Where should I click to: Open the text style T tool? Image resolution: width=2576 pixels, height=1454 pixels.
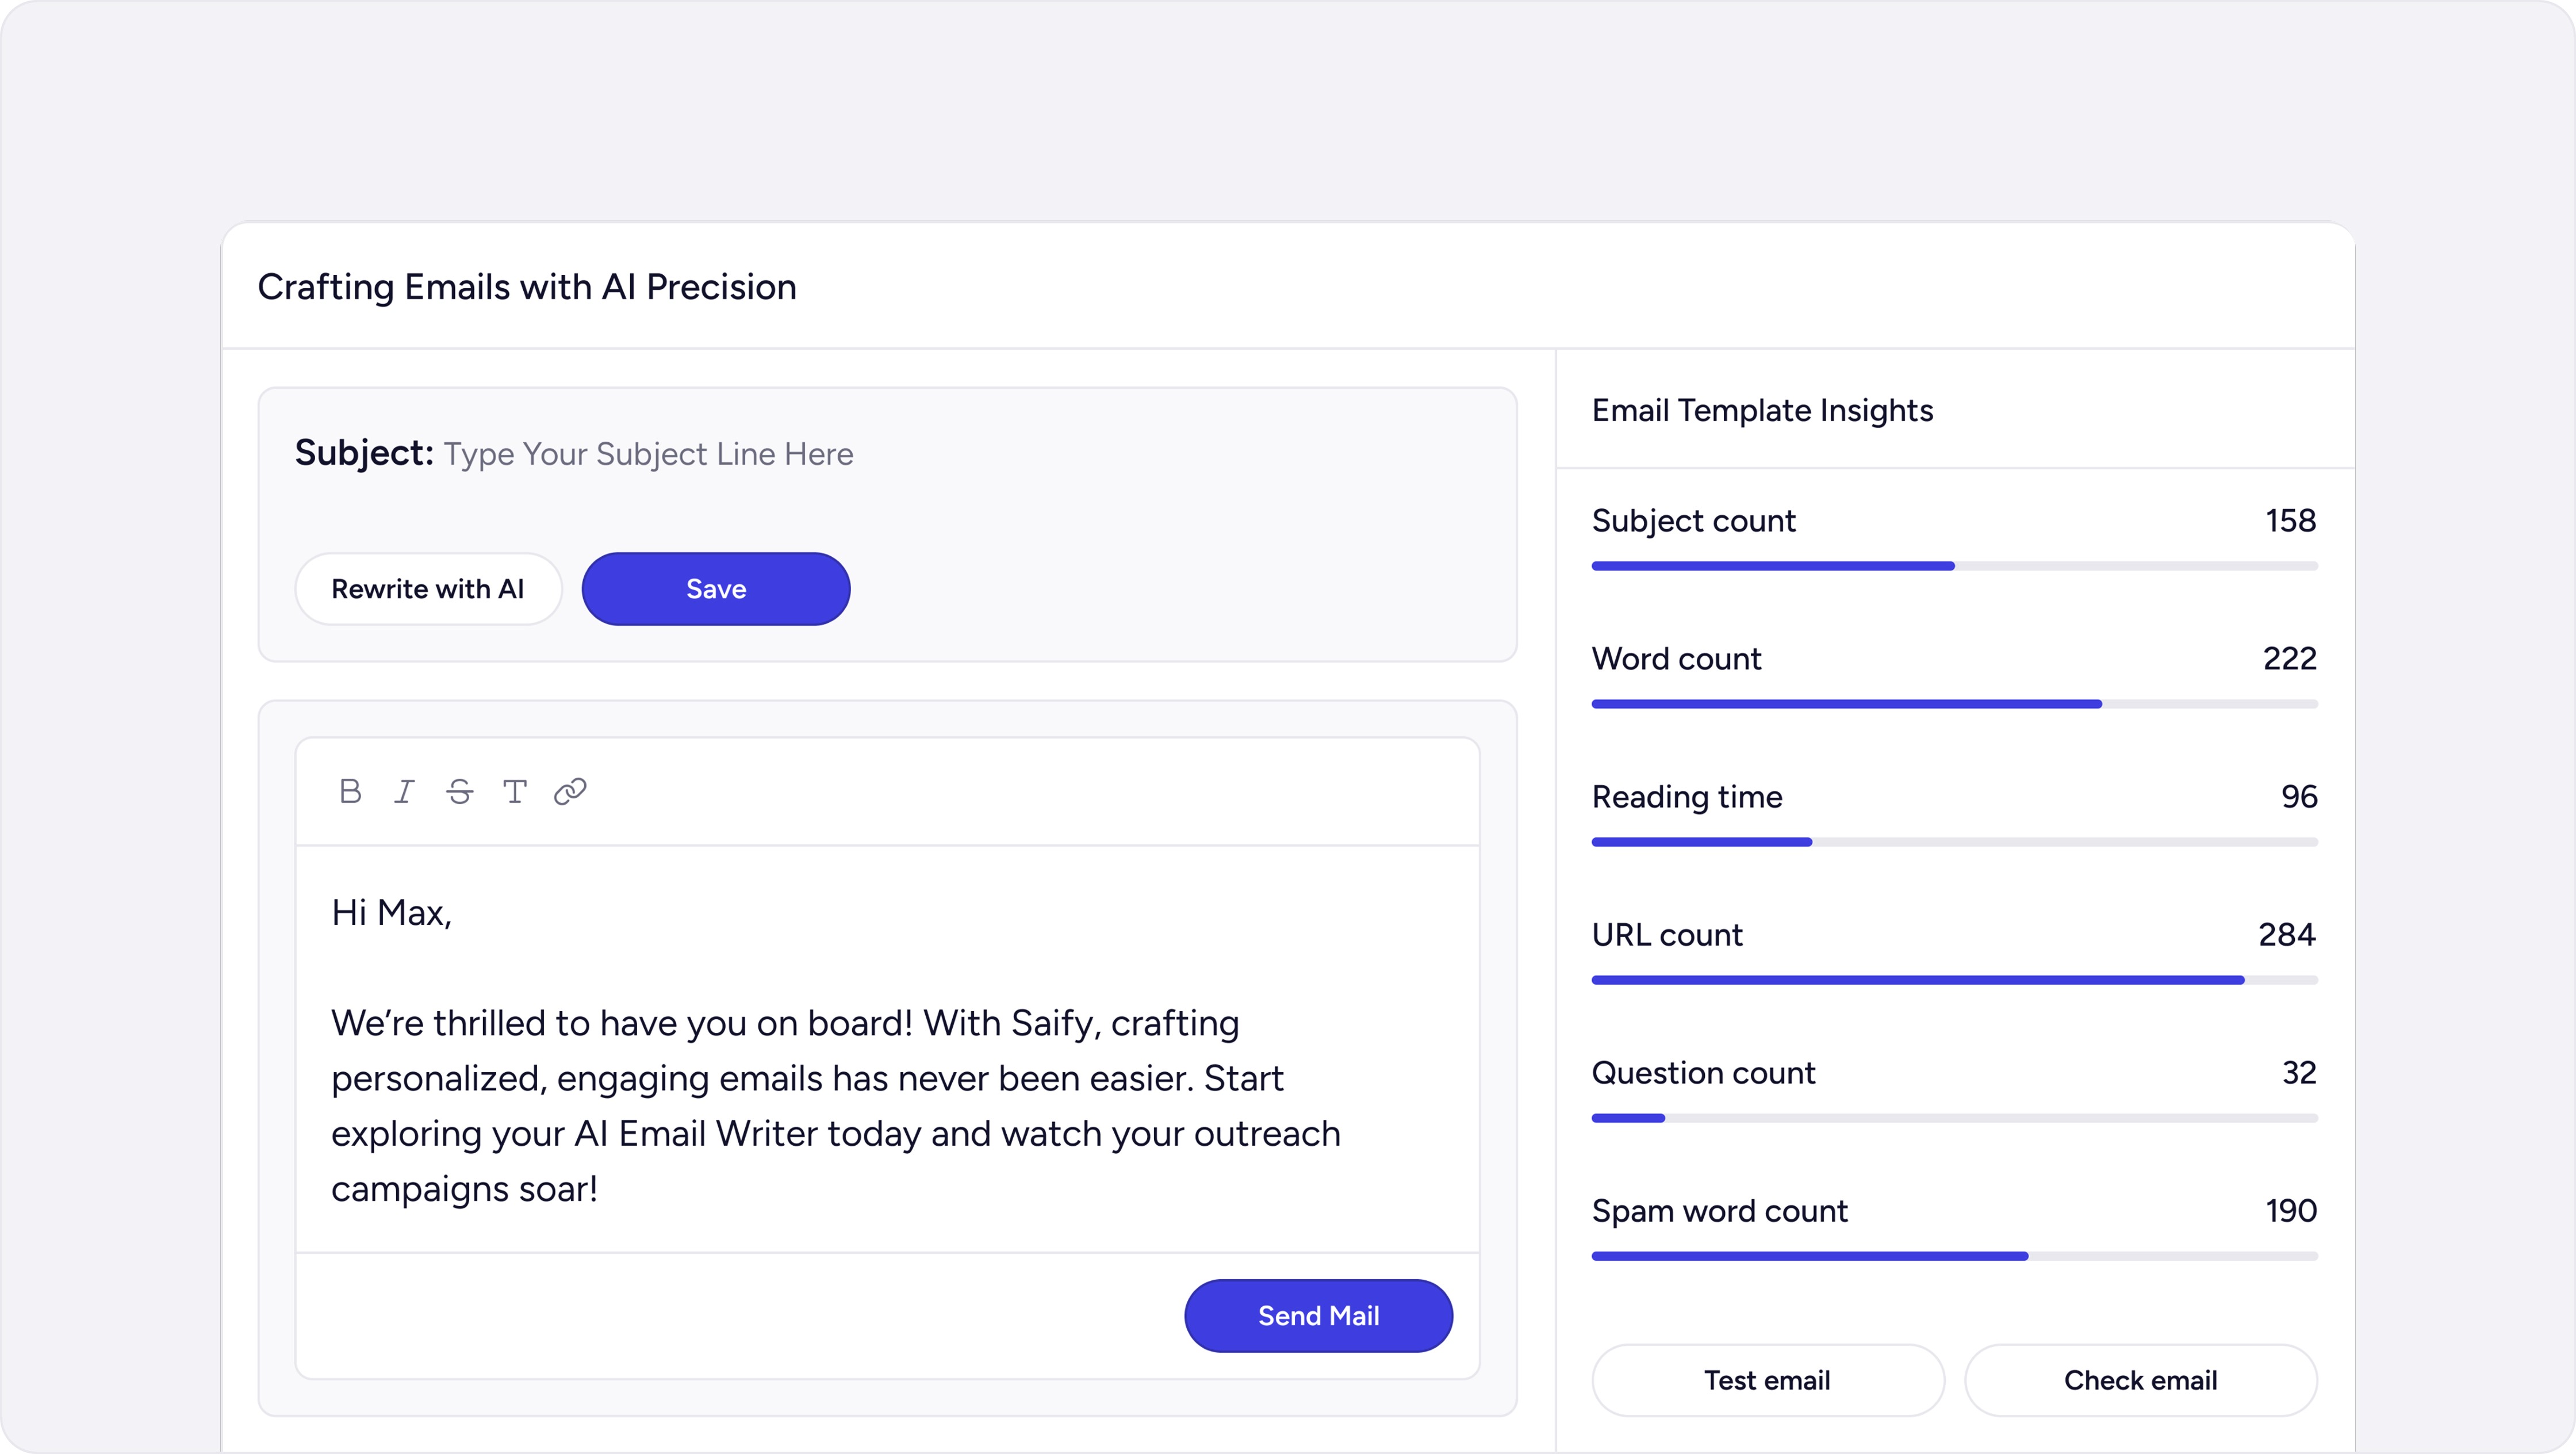tap(514, 792)
